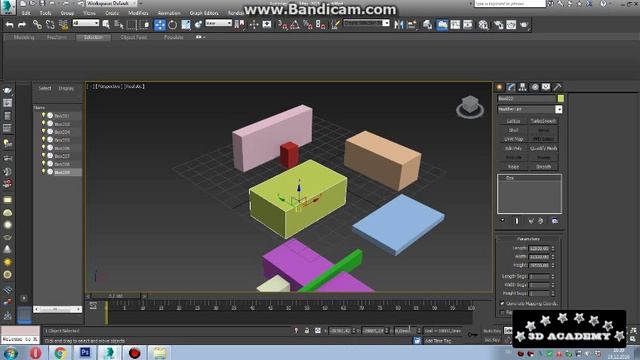Screen dimensions: 640x360
Task: Toggle 3D Snaps in main toolbar
Action: [282, 25]
